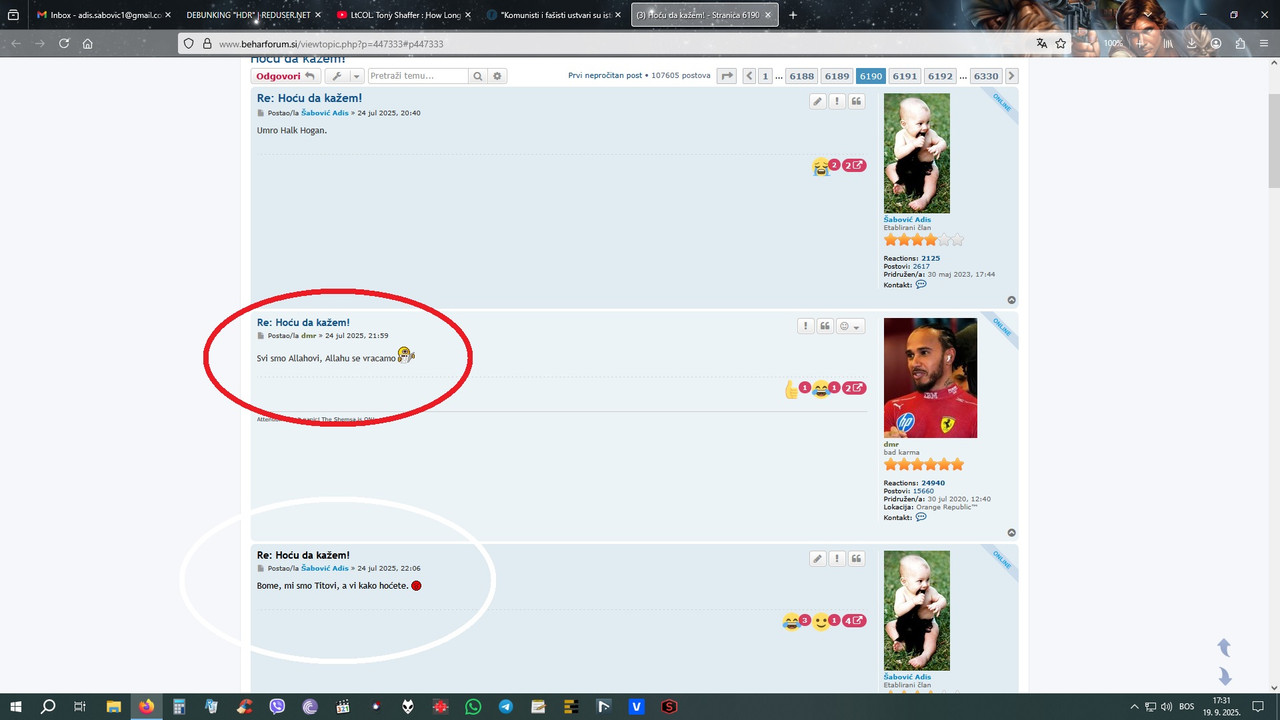Switch to DEBUNKING HDR tab

pyautogui.click(x=247, y=15)
